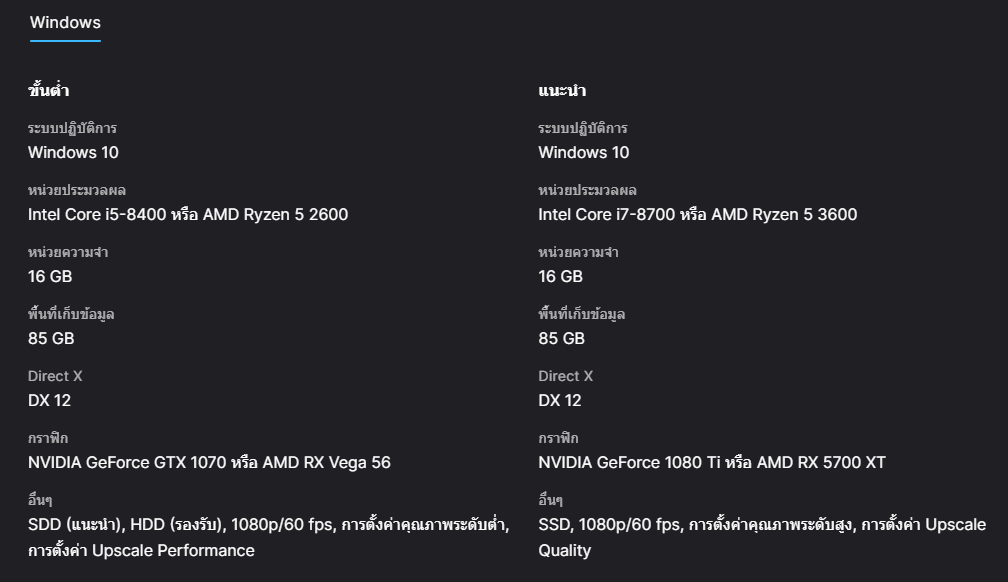Click the Direct X label under แนะนำ

pos(565,376)
